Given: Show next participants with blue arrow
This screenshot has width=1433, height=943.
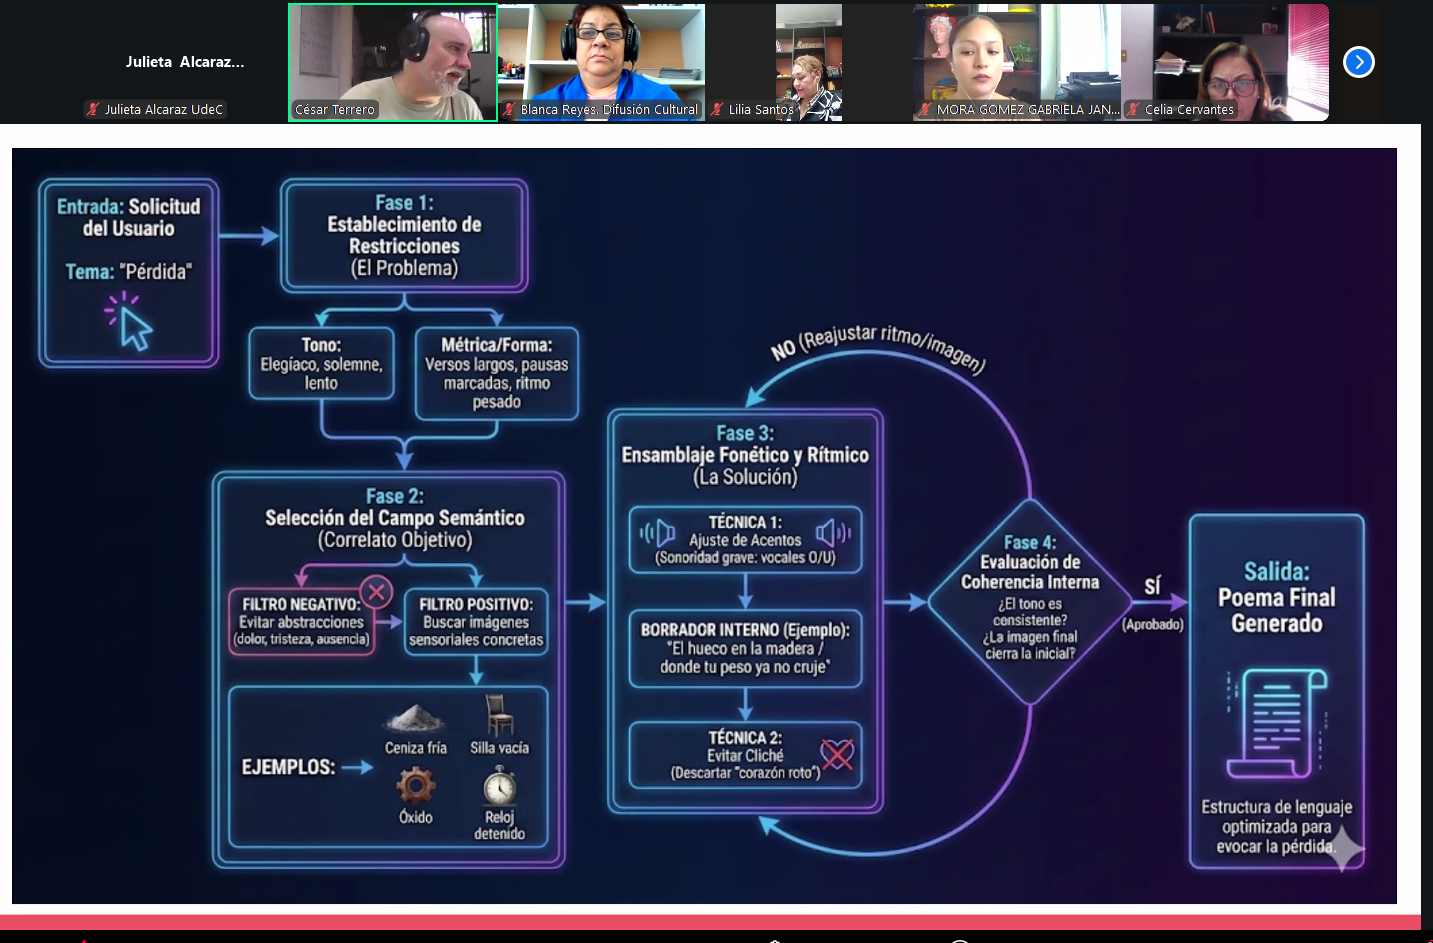Looking at the screenshot, I should click(x=1358, y=62).
